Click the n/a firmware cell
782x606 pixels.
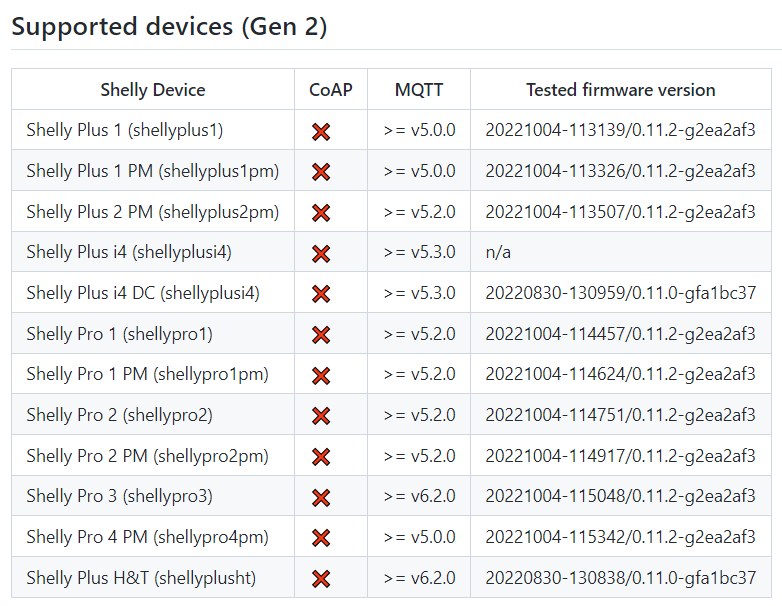pos(498,252)
